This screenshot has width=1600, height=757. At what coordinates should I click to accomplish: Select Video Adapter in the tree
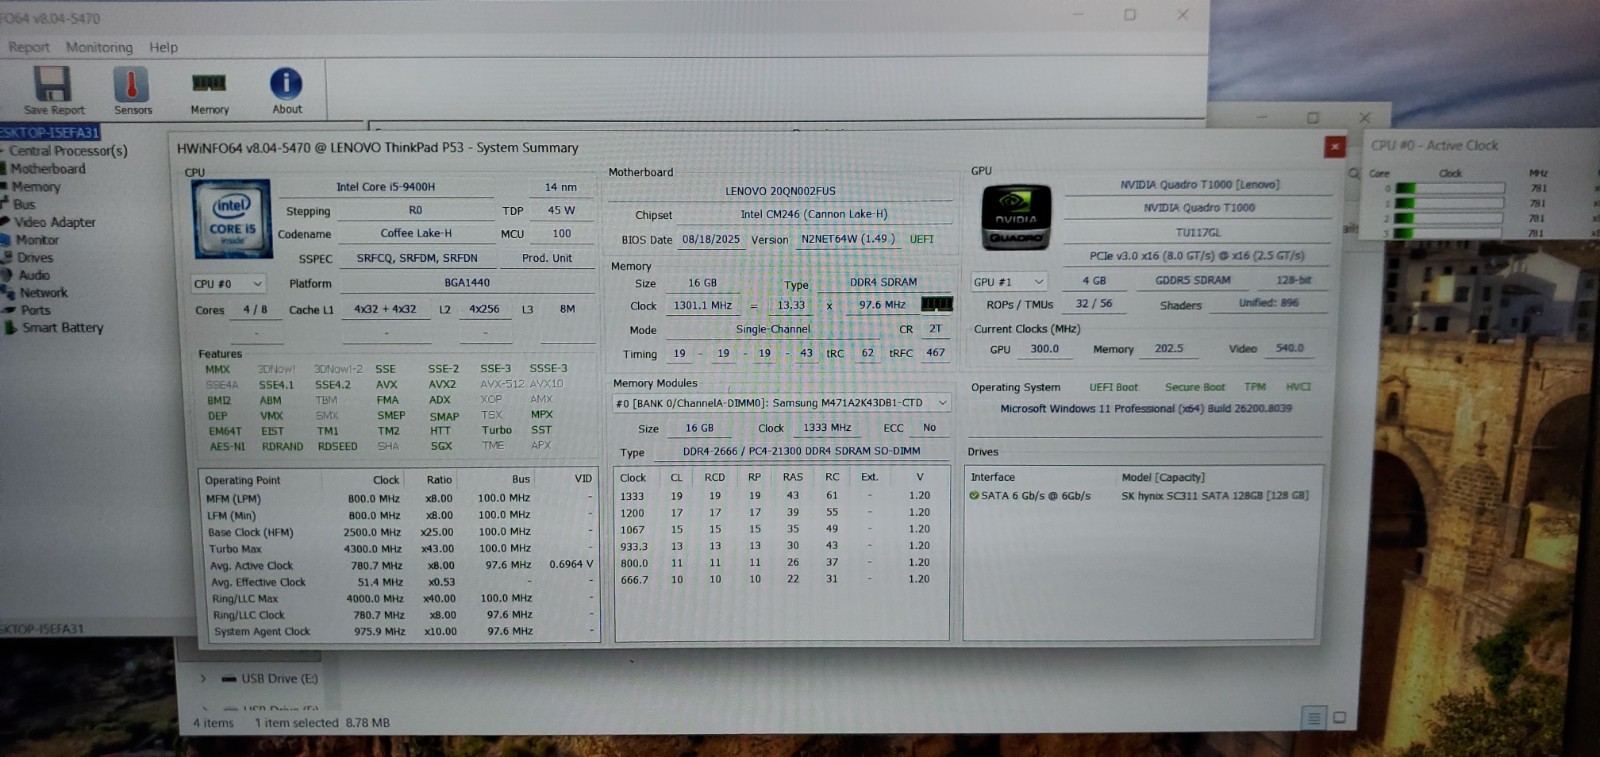point(55,222)
